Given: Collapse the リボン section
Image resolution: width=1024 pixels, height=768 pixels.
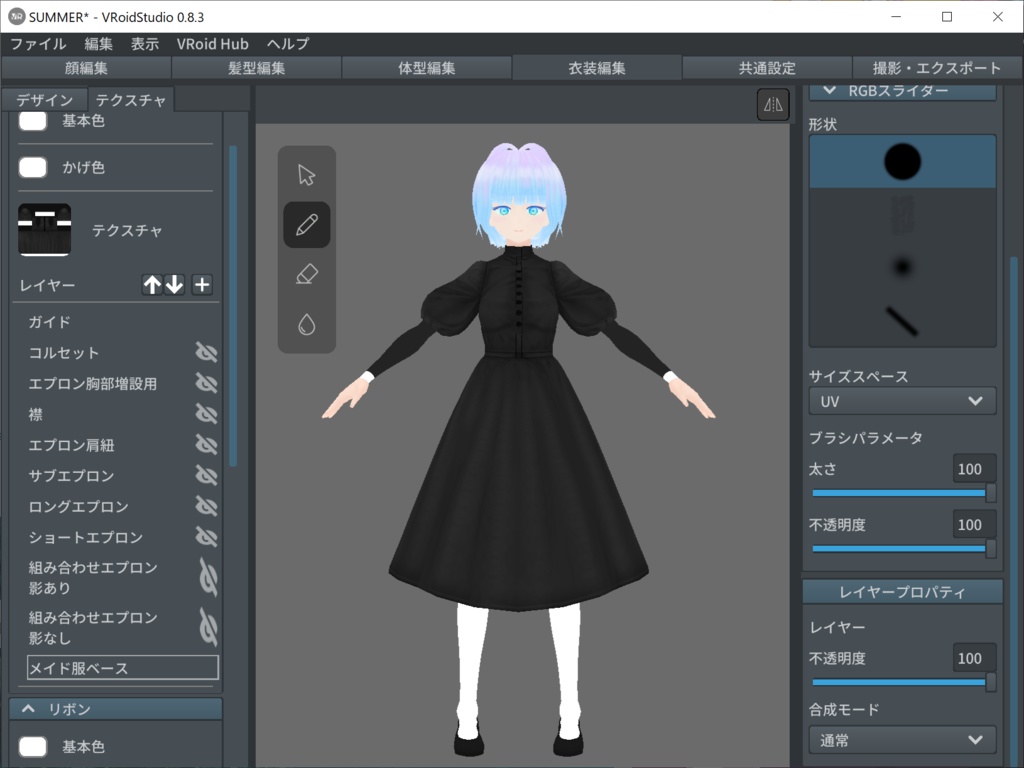Looking at the screenshot, I should tap(114, 708).
